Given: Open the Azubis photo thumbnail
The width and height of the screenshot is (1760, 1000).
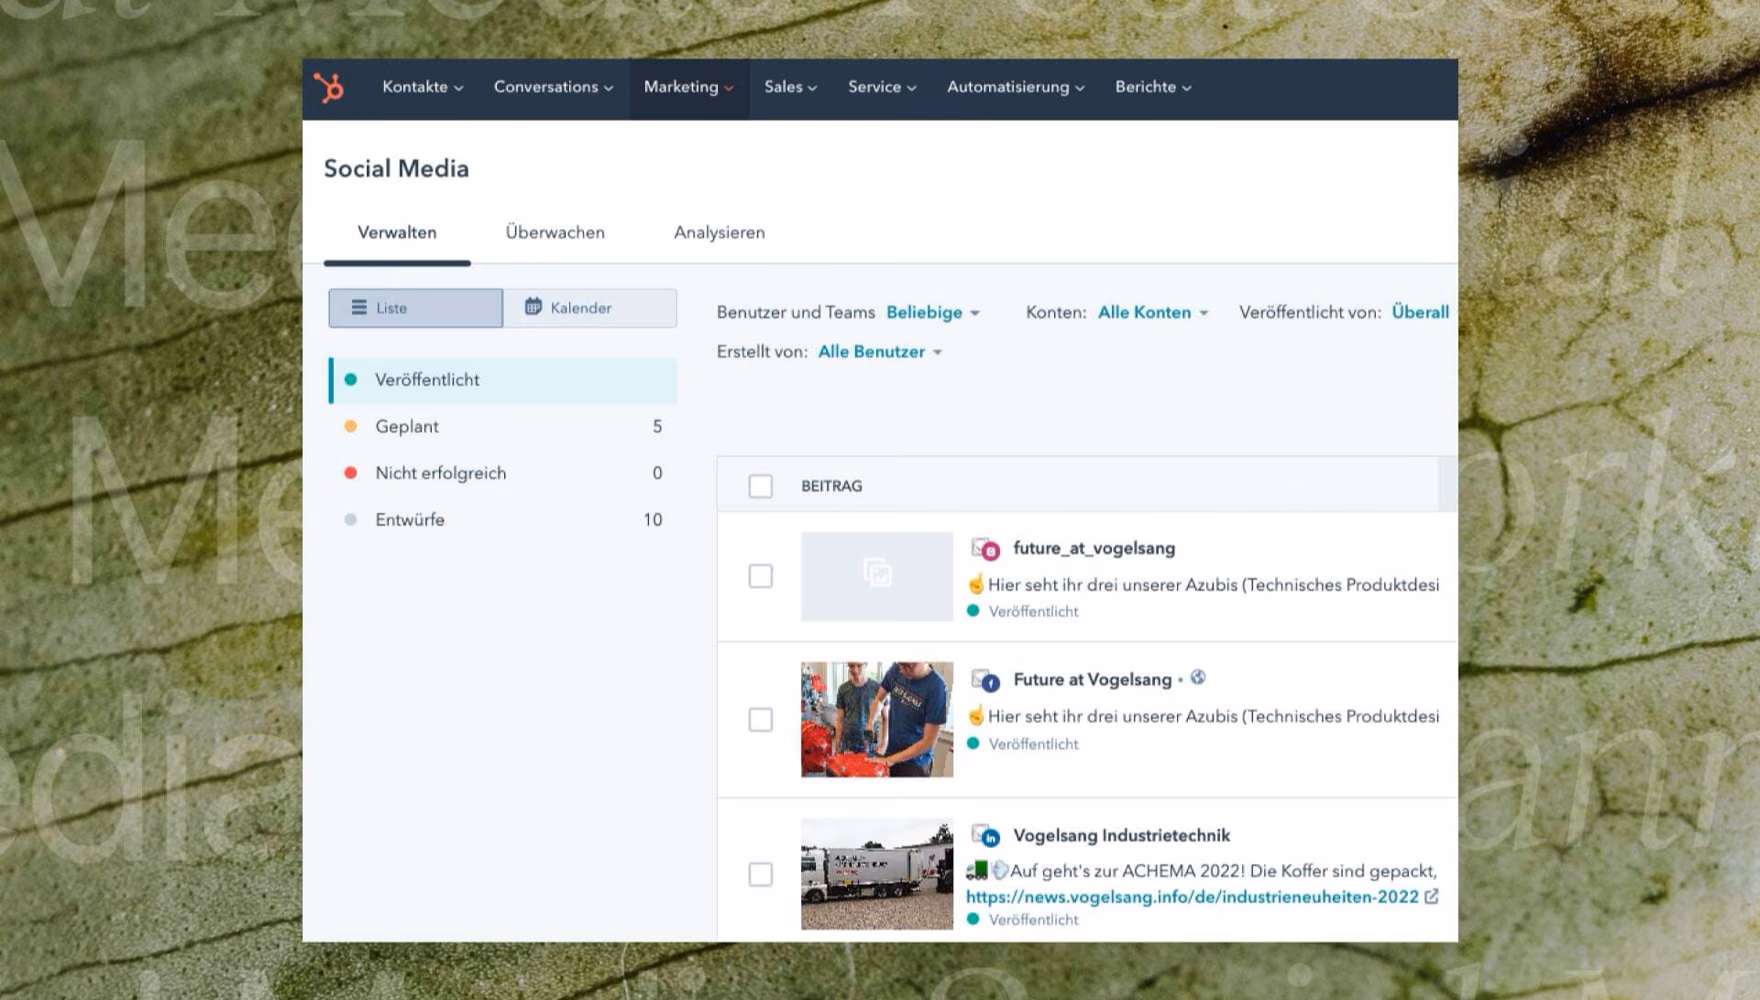Looking at the screenshot, I should [x=877, y=719].
